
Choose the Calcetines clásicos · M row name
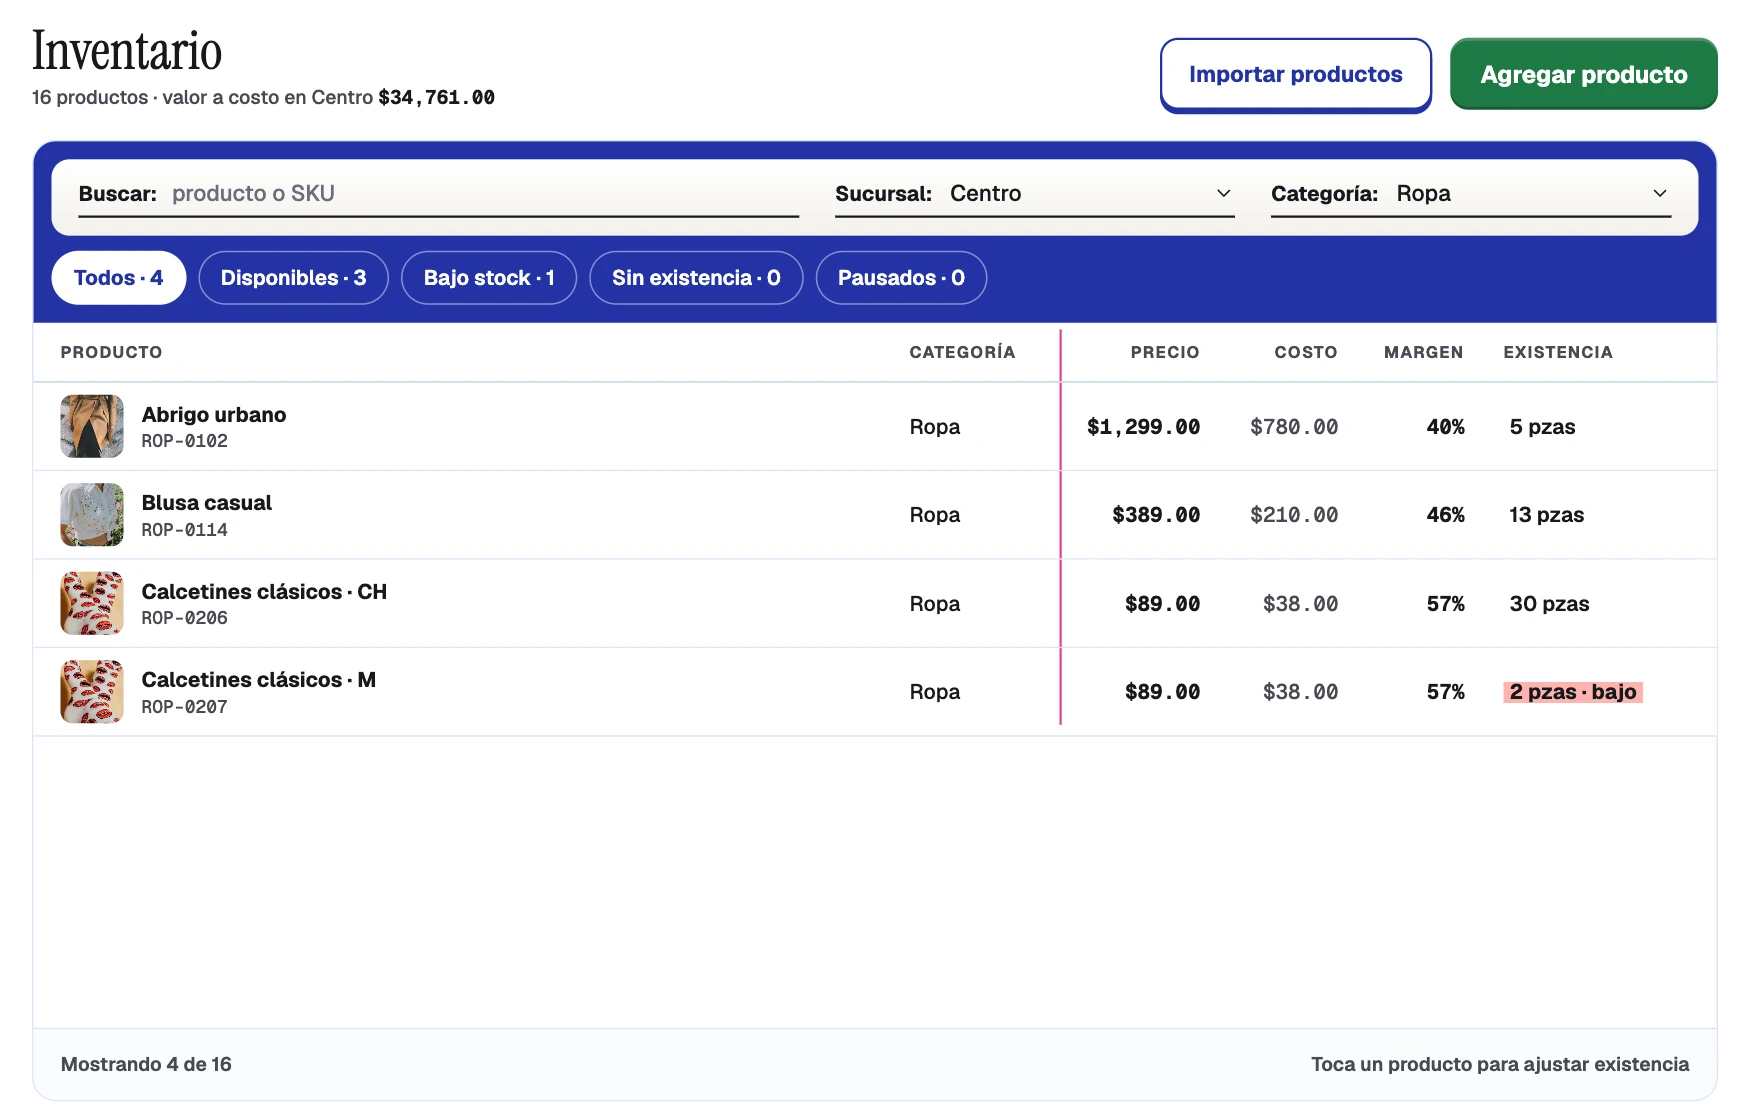pyautogui.click(x=259, y=680)
